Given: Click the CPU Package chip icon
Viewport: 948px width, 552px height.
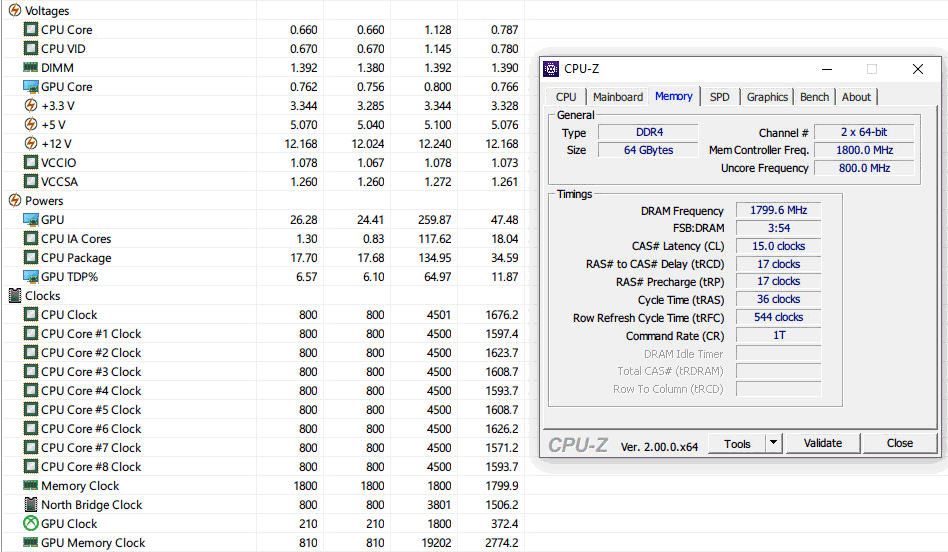Looking at the screenshot, I should click(30, 257).
